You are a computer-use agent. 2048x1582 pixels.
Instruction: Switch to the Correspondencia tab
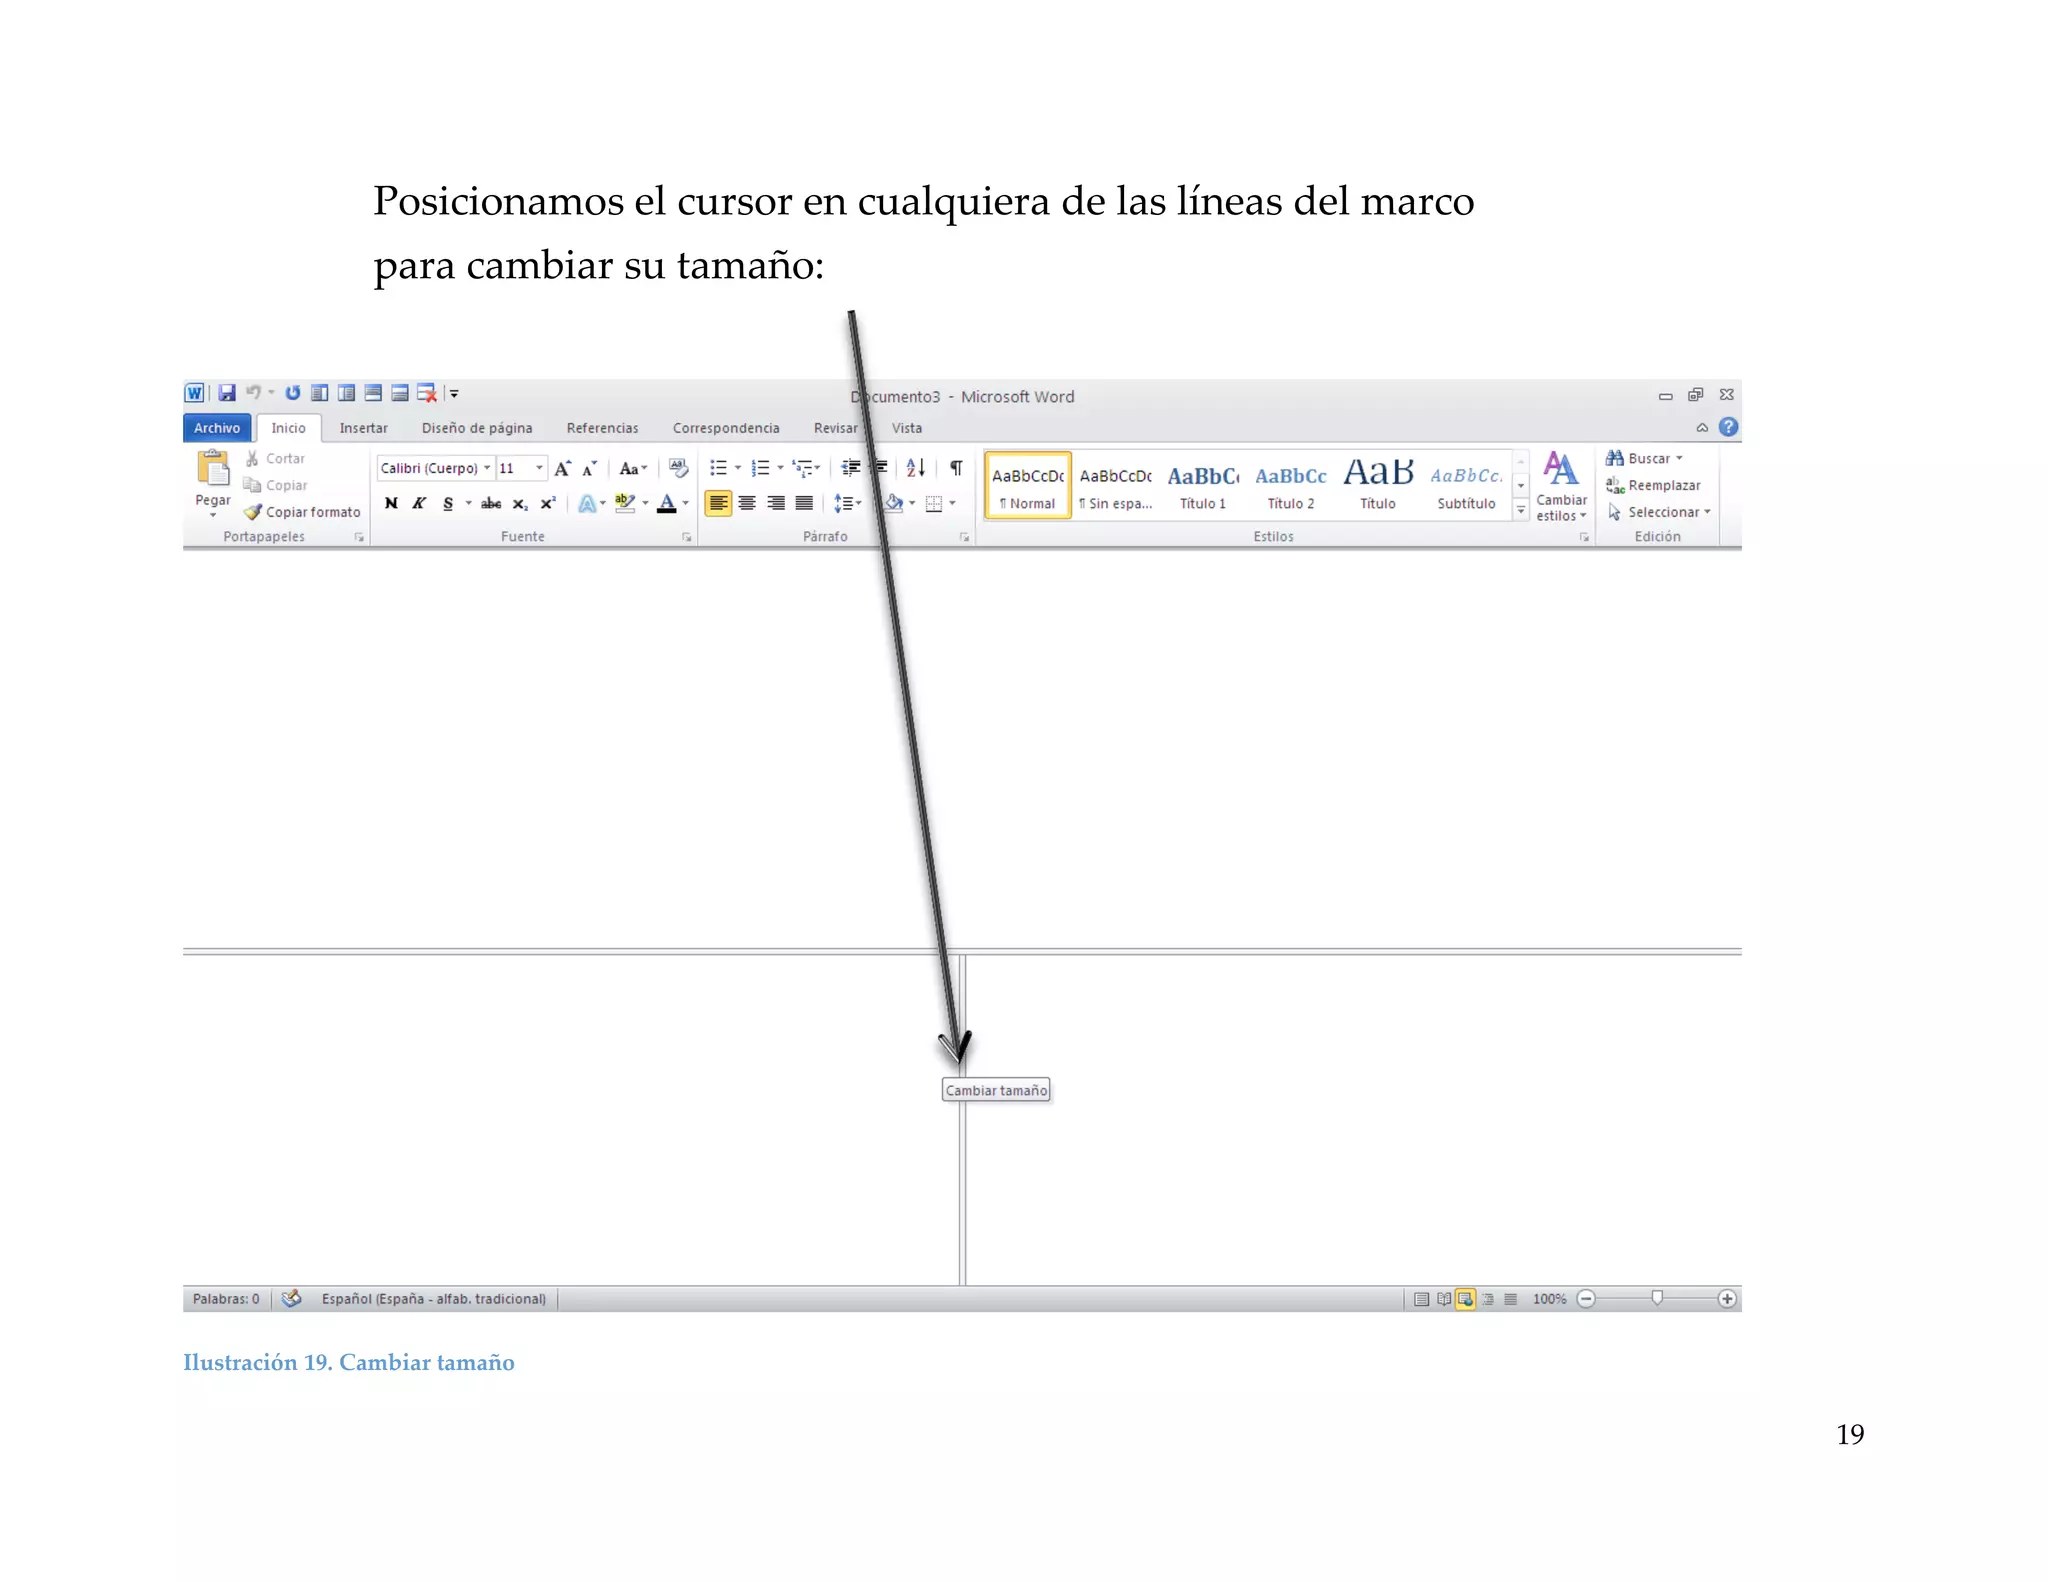[726, 428]
